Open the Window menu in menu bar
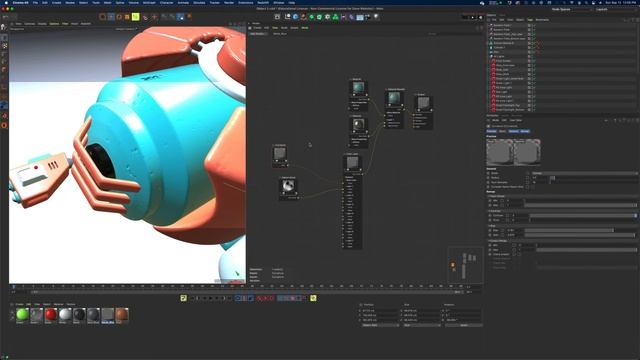The width and height of the screenshot is (640, 360). (x=279, y=2)
